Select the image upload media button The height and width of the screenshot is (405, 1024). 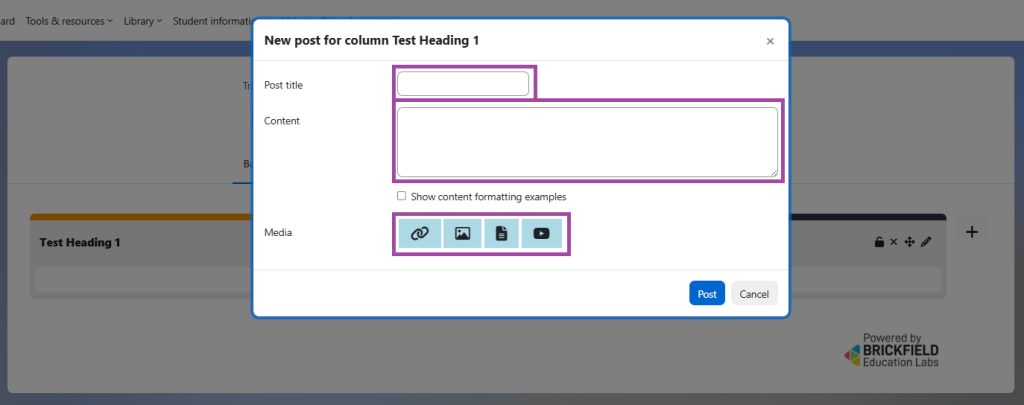tap(462, 233)
